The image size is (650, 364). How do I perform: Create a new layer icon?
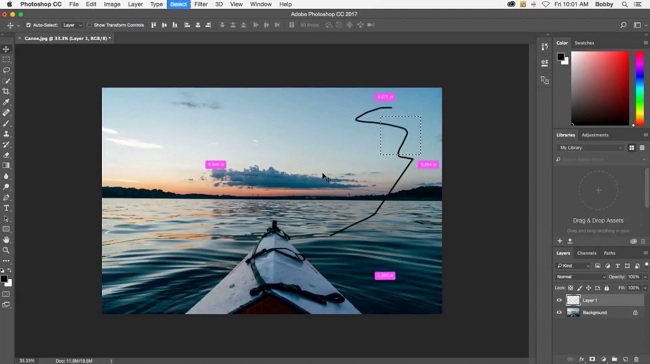coord(626,359)
